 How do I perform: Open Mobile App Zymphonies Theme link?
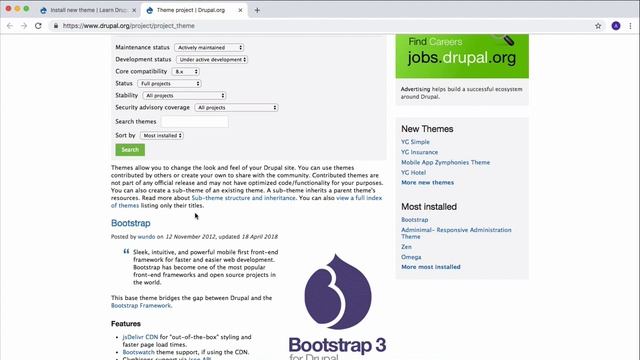point(445,162)
